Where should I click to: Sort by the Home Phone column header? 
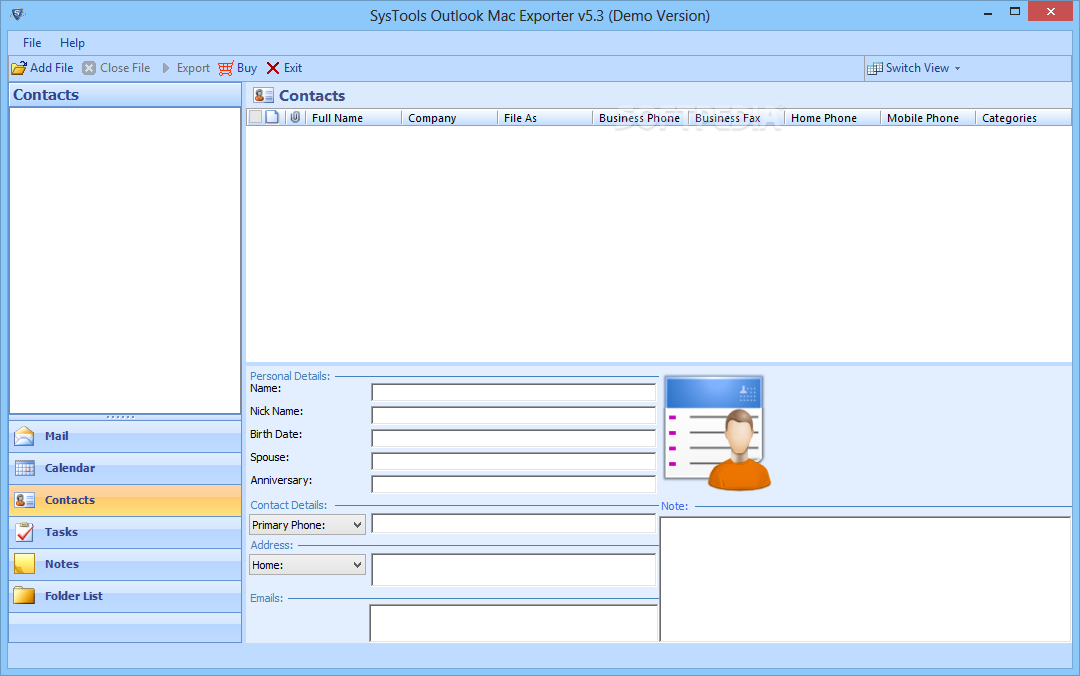(x=833, y=118)
